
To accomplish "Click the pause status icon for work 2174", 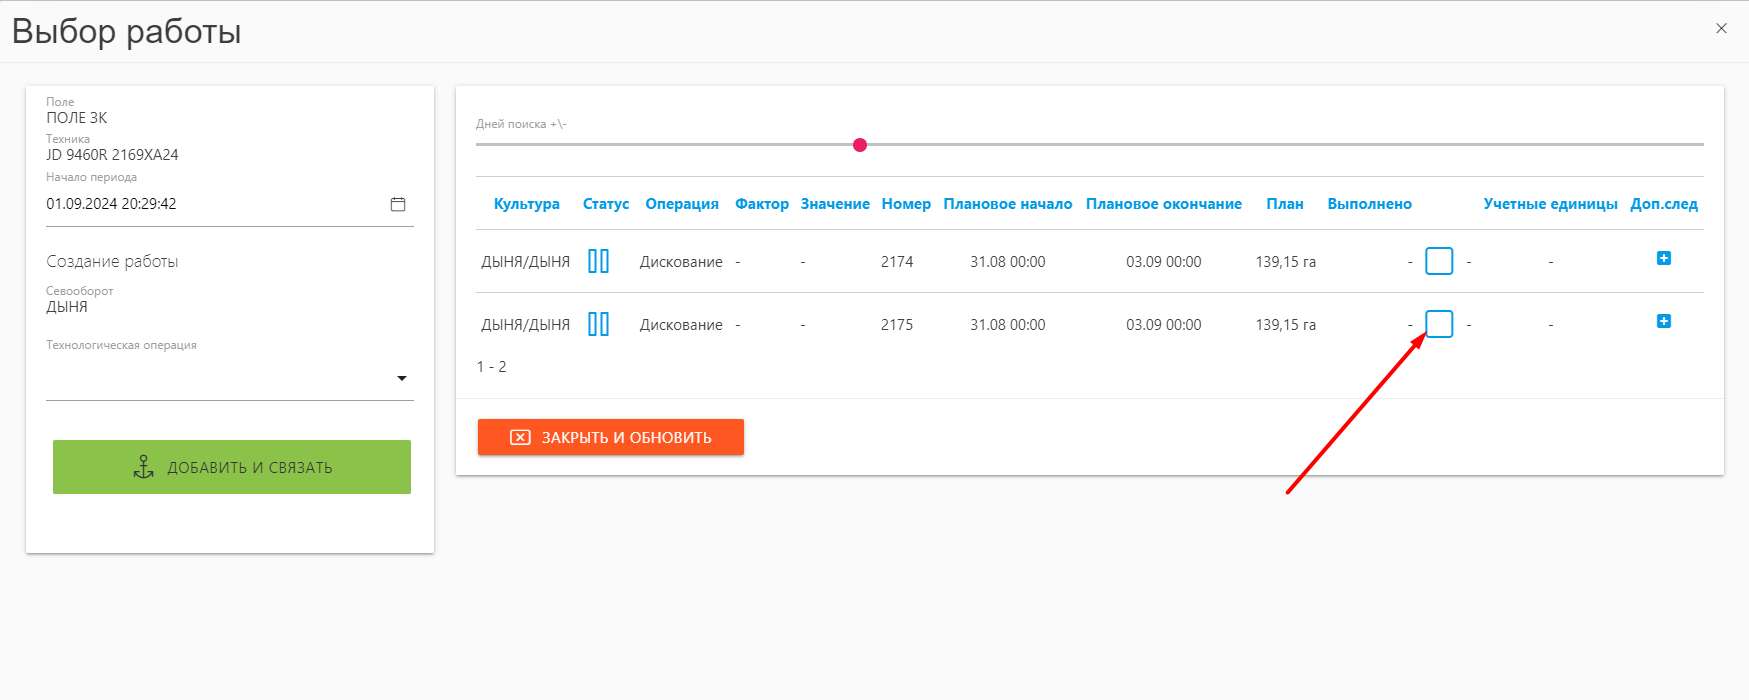I will click(x=598, y=261).
